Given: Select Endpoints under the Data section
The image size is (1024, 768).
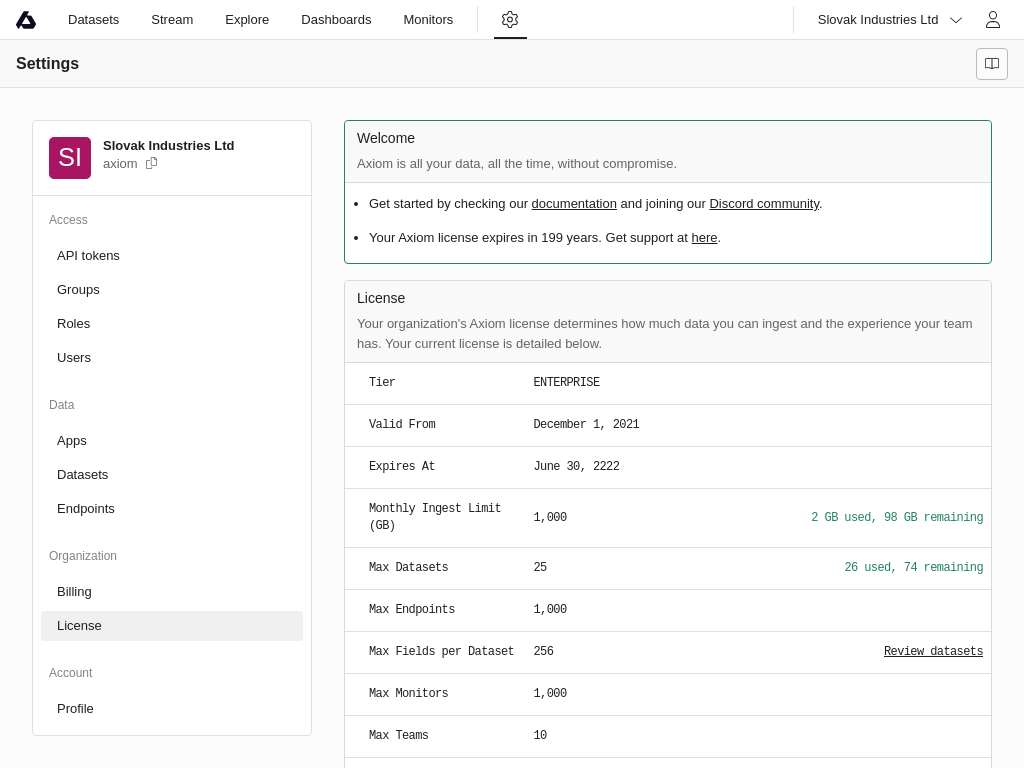Looking at the screenshot, I should click(86, 508).
